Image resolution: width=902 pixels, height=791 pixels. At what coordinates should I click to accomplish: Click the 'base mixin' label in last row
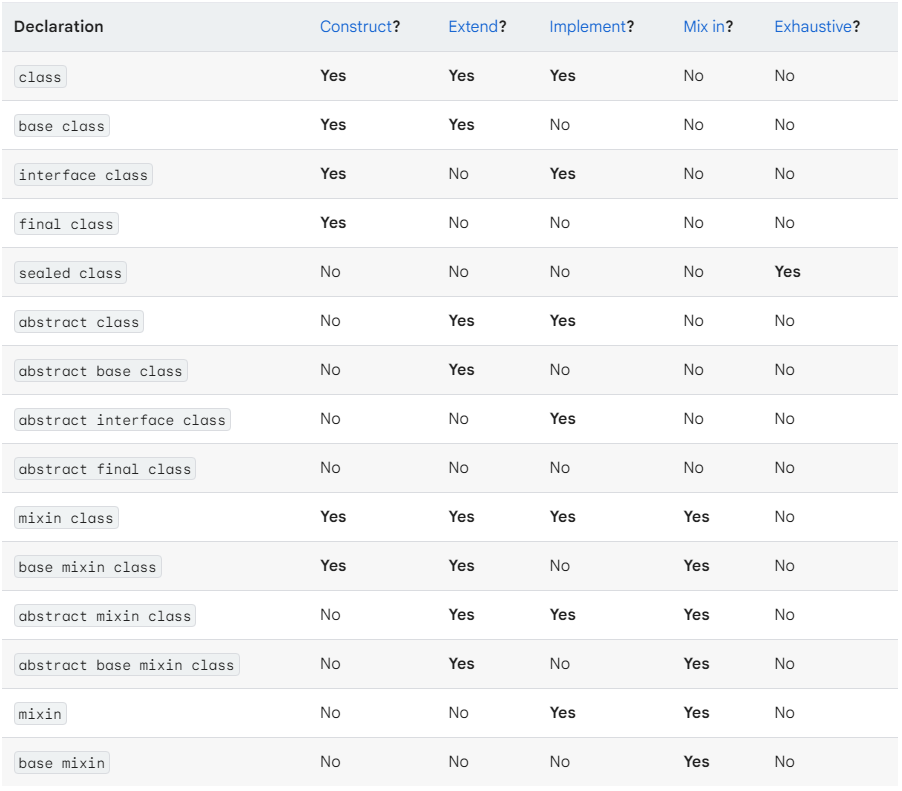click(x=62, y=763)
